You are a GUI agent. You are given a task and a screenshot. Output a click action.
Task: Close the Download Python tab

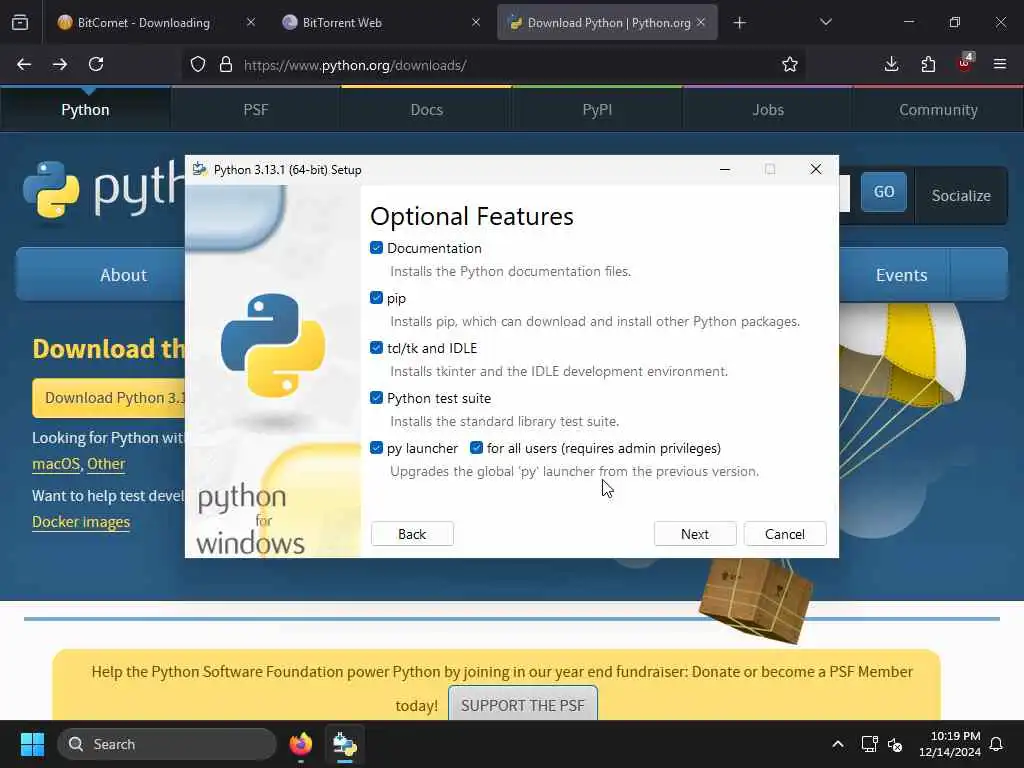[701, 22]
